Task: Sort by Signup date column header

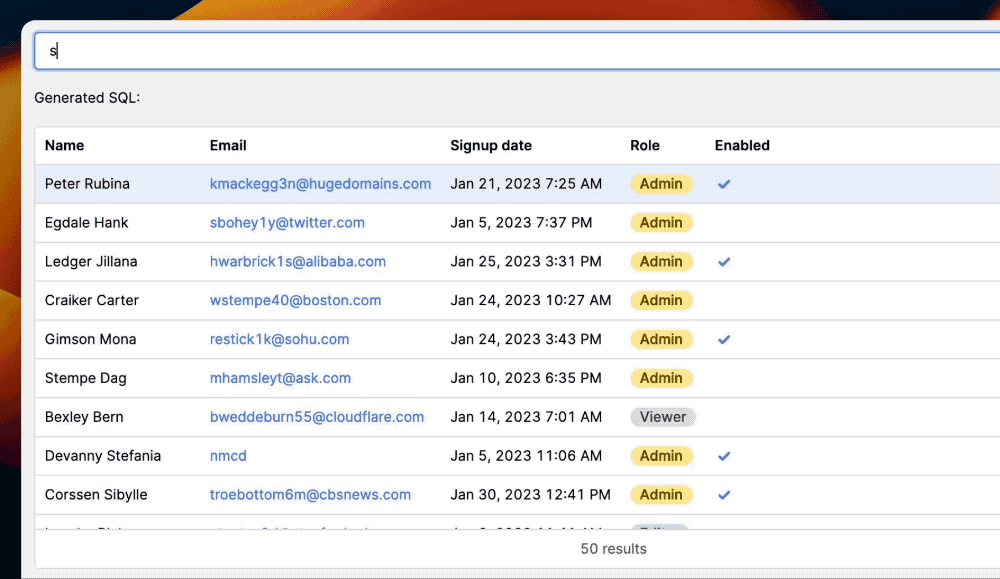Action: click(x=491, y=146)
